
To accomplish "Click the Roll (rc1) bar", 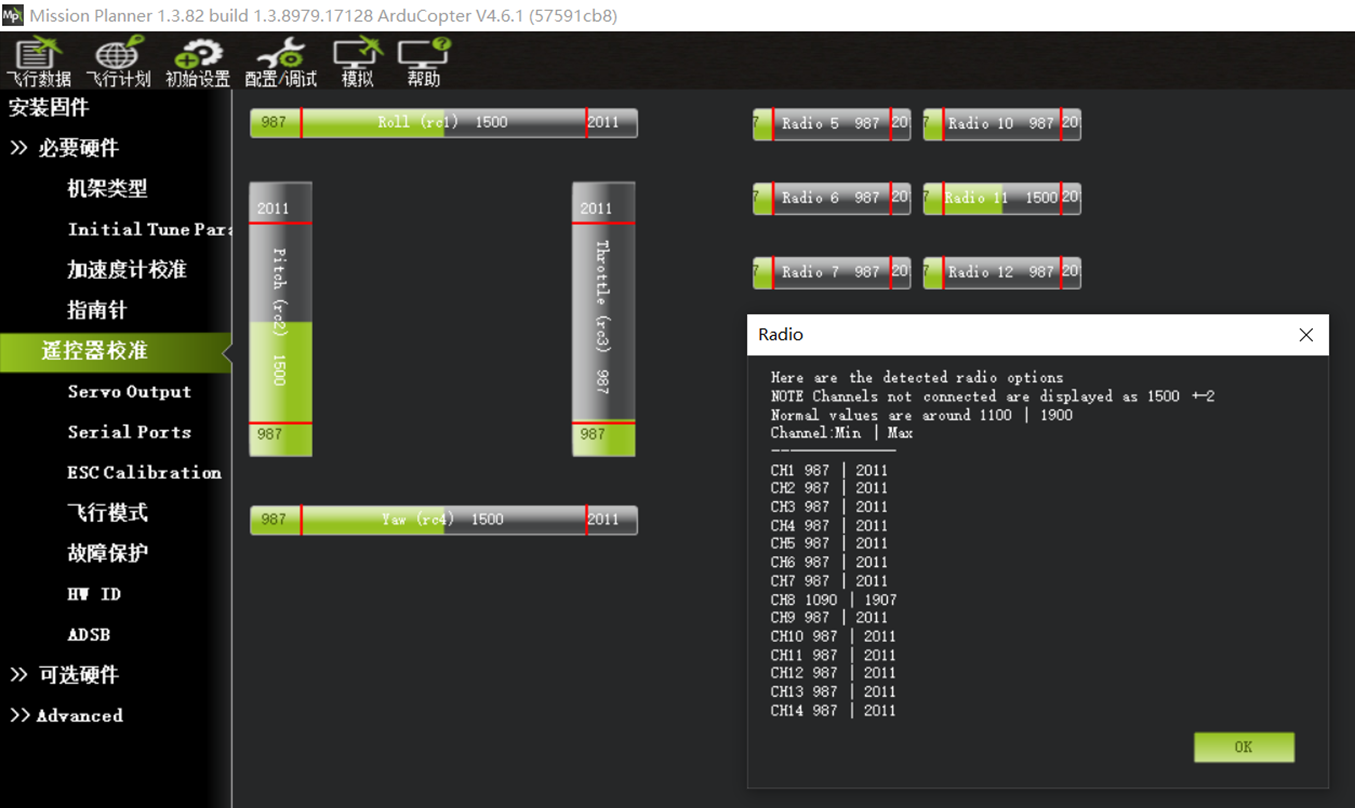I will click(443, 123).
